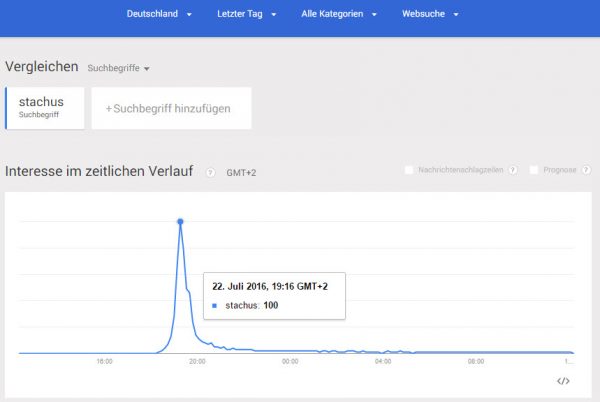The height and width of the screenshot is (402, 600).
Task: Toggle the Prognose checkbox
Action: click(534, 170)
